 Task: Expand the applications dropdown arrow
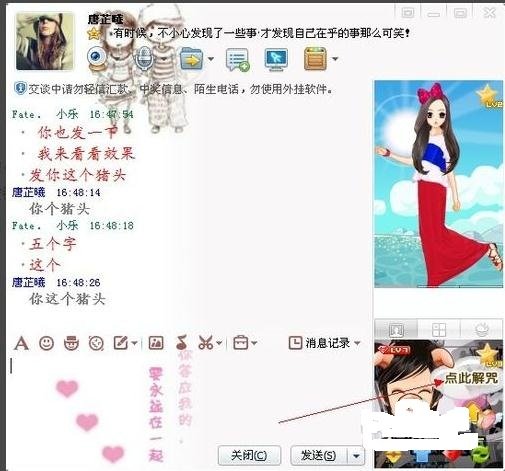coord(335,59)
